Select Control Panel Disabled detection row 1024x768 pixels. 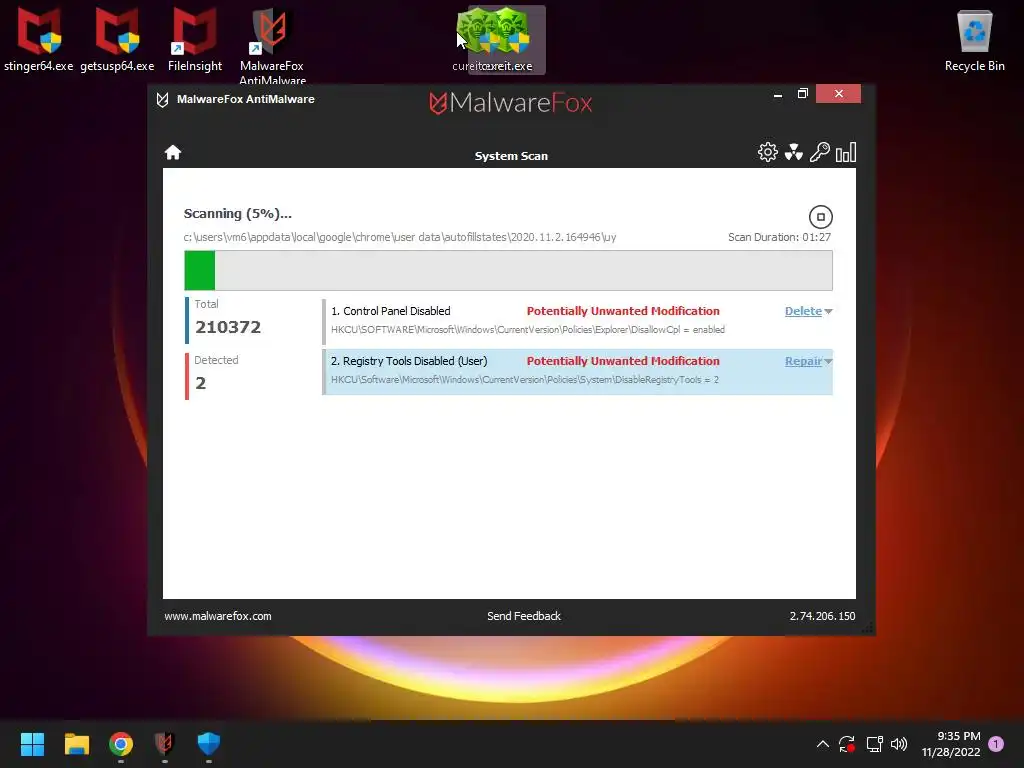click(577, 321)
